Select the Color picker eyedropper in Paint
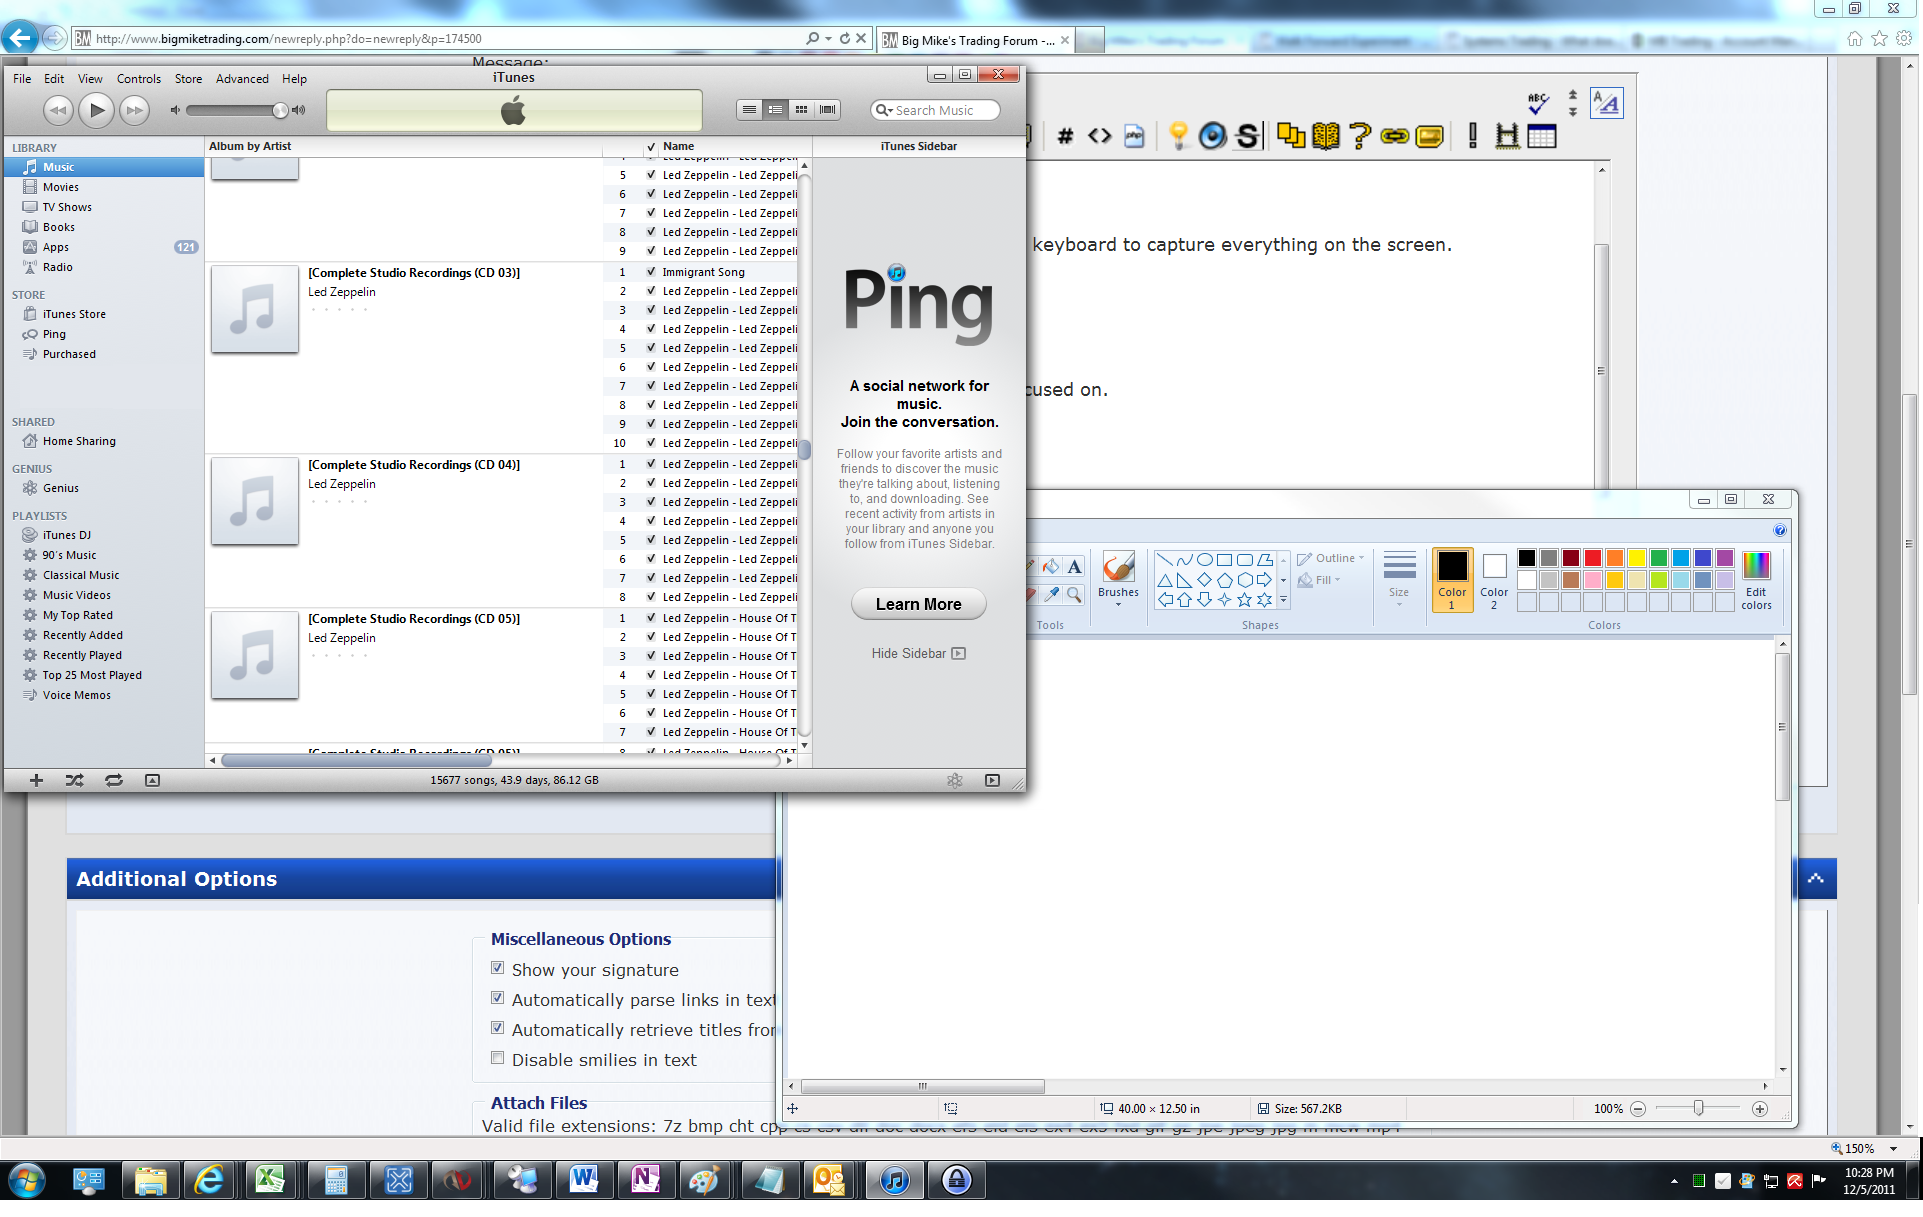The width and height of the screenshot is (1923, 1217). (1052, 594)
